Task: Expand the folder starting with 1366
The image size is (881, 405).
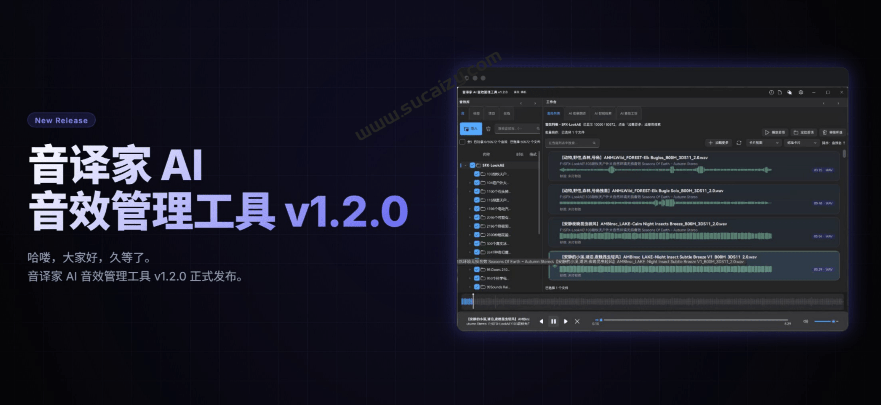Action: pos(470,208)
